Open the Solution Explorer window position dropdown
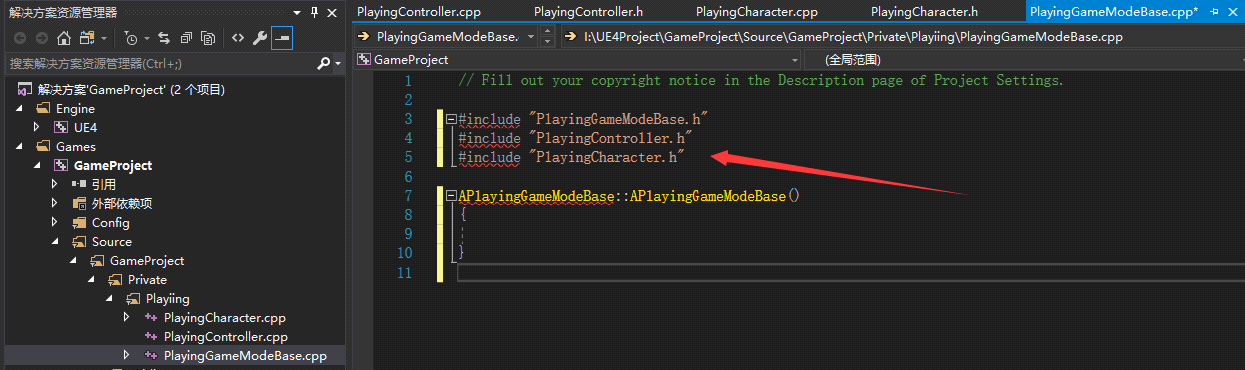This screenshot has height=370, width=1245. 296,12
